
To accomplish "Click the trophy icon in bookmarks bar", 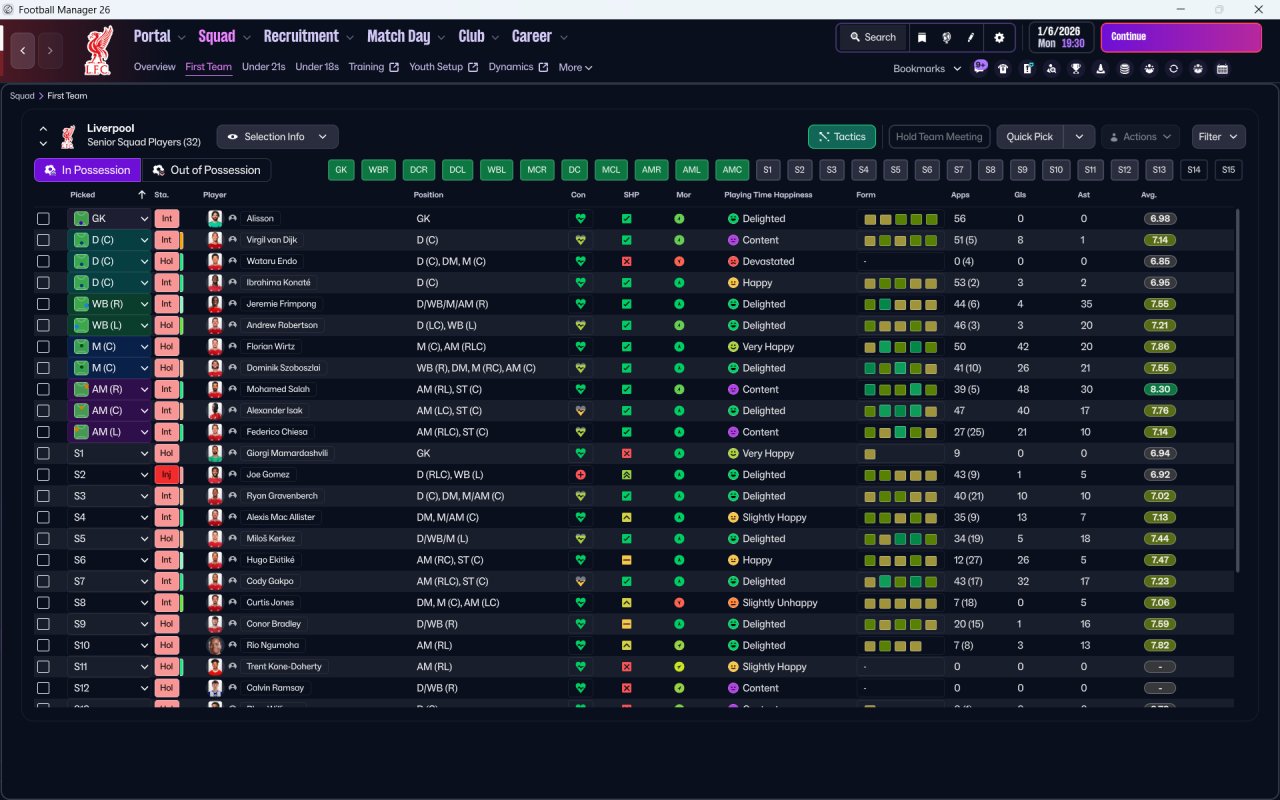I will coord(1076,69).
